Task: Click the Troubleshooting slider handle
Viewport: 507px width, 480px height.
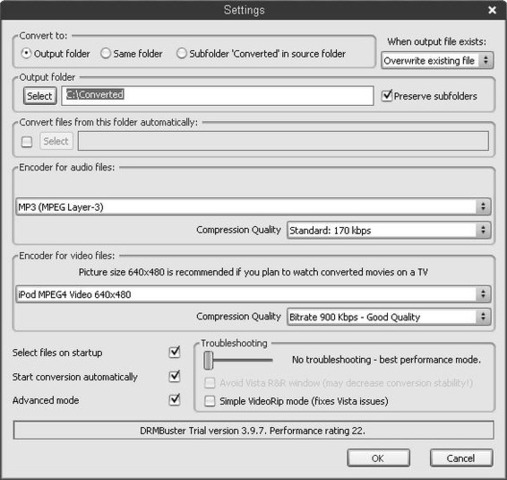Action: point(208,360)
